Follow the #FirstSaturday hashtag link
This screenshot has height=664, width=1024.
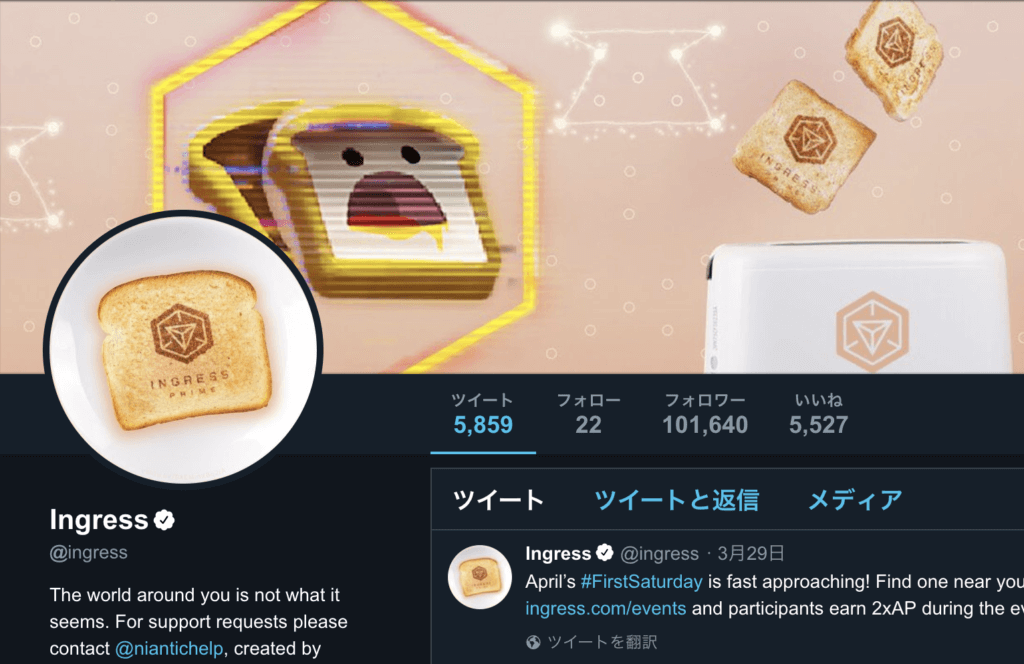[x=641, y=581]
